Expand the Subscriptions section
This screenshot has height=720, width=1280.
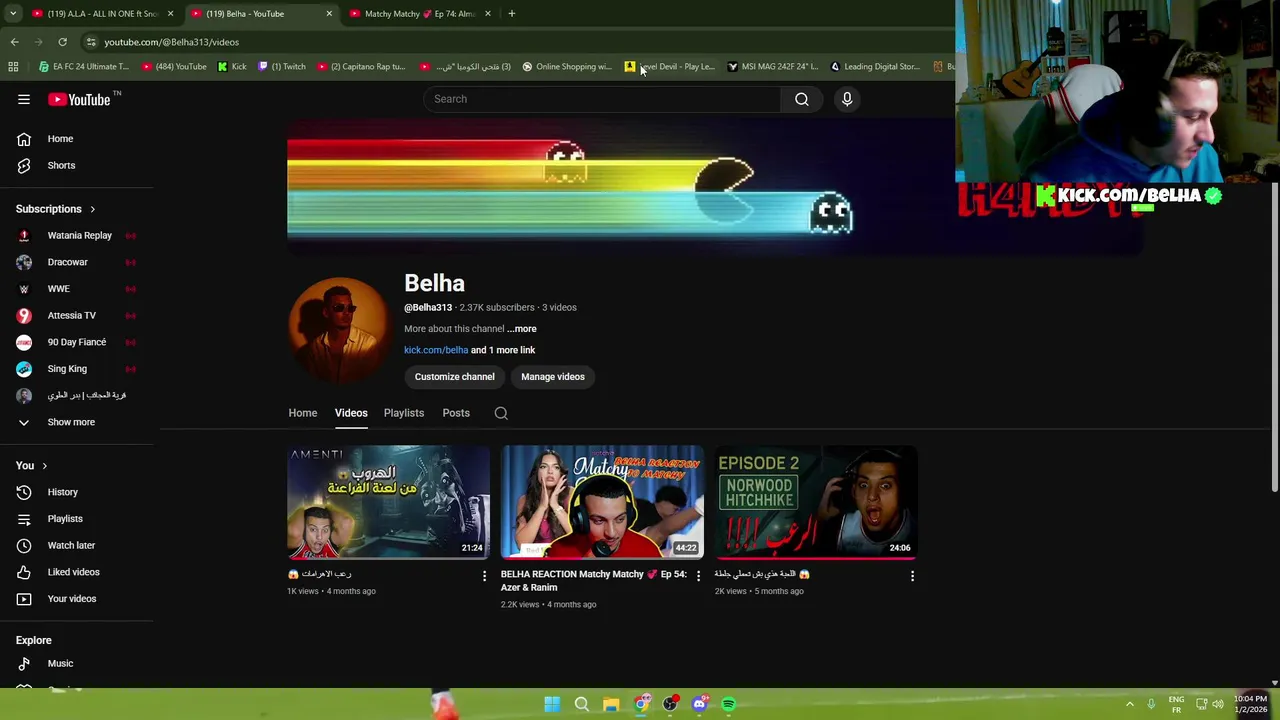pyautogui.click(x=56, y=209)
